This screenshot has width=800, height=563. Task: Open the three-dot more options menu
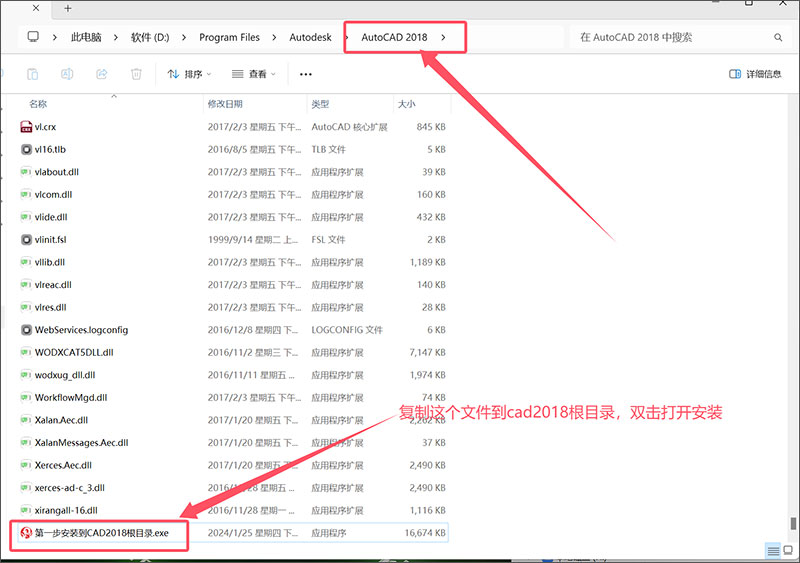[x=306, y=74]
